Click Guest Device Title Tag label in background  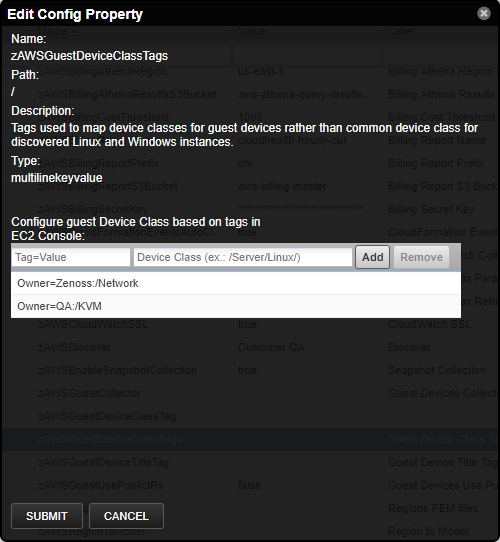click(442, 462)
